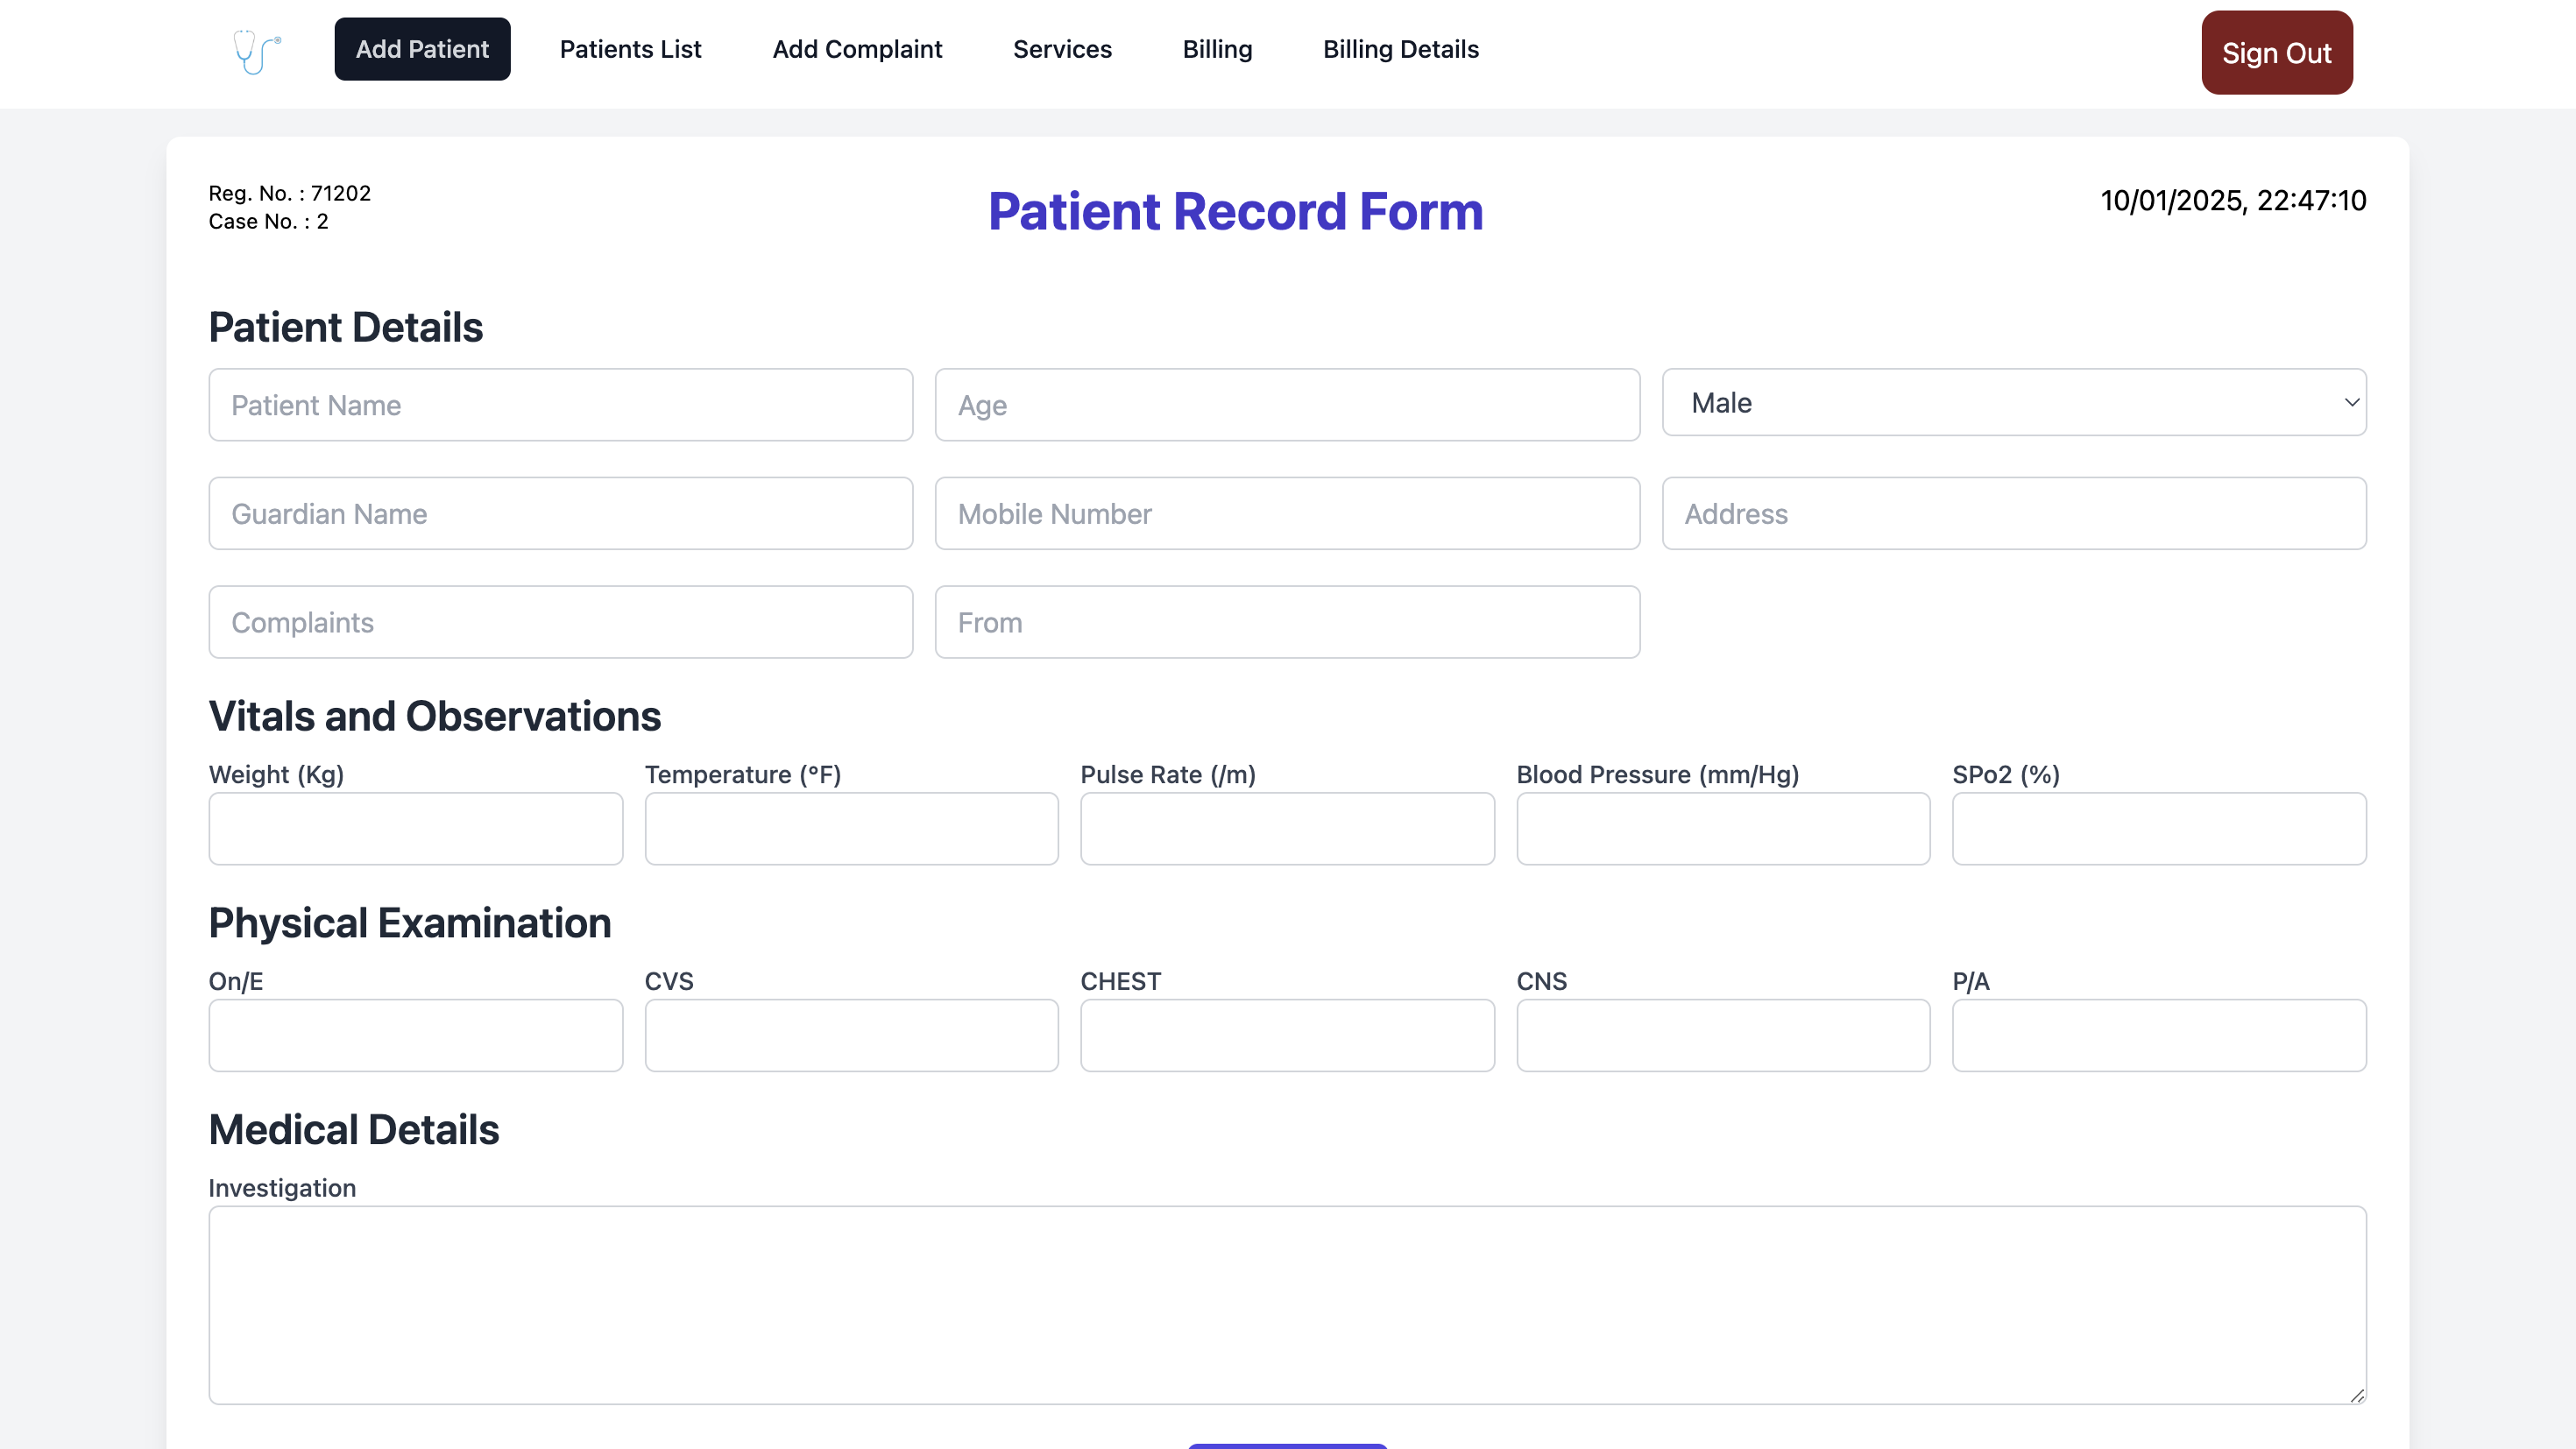Image resolution: width=2576 pixels, height=1449 pixels.
Task: Select the Add Patient tab
Action: pos(422,49)
